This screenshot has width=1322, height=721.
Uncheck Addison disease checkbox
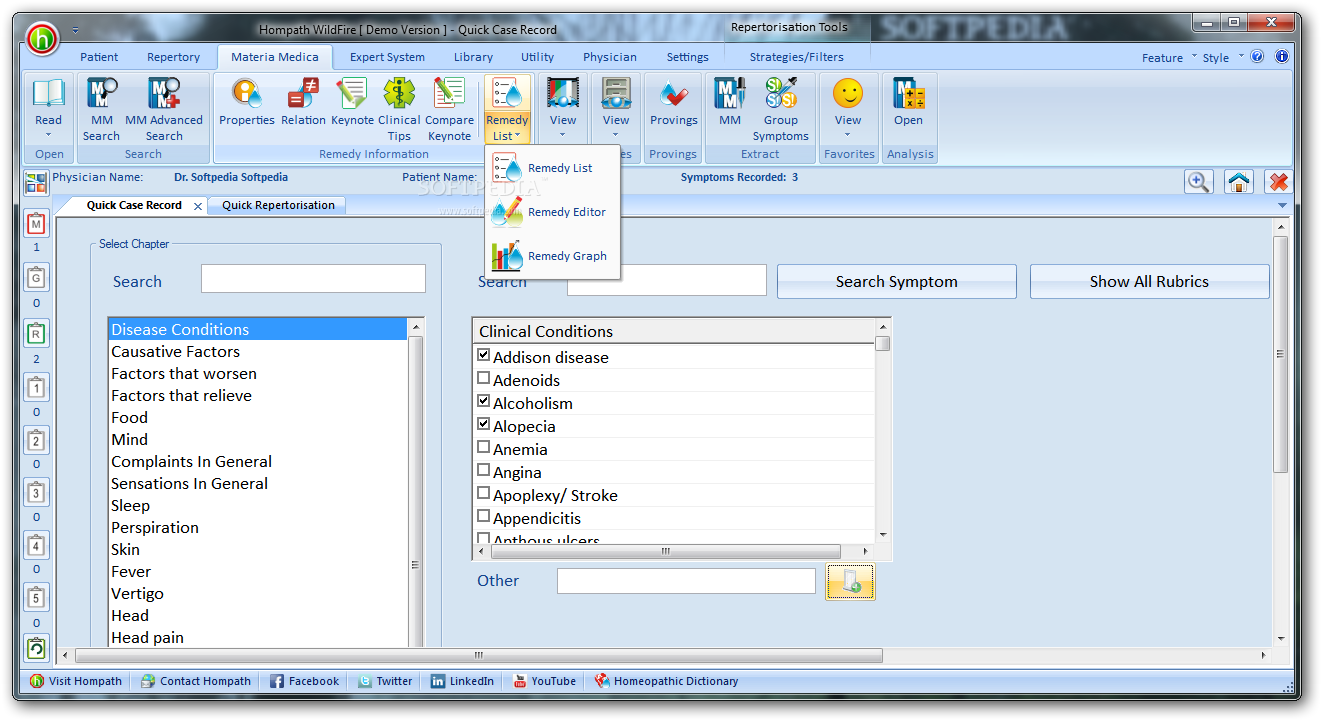pyautogui.click(x=484, y=355)
